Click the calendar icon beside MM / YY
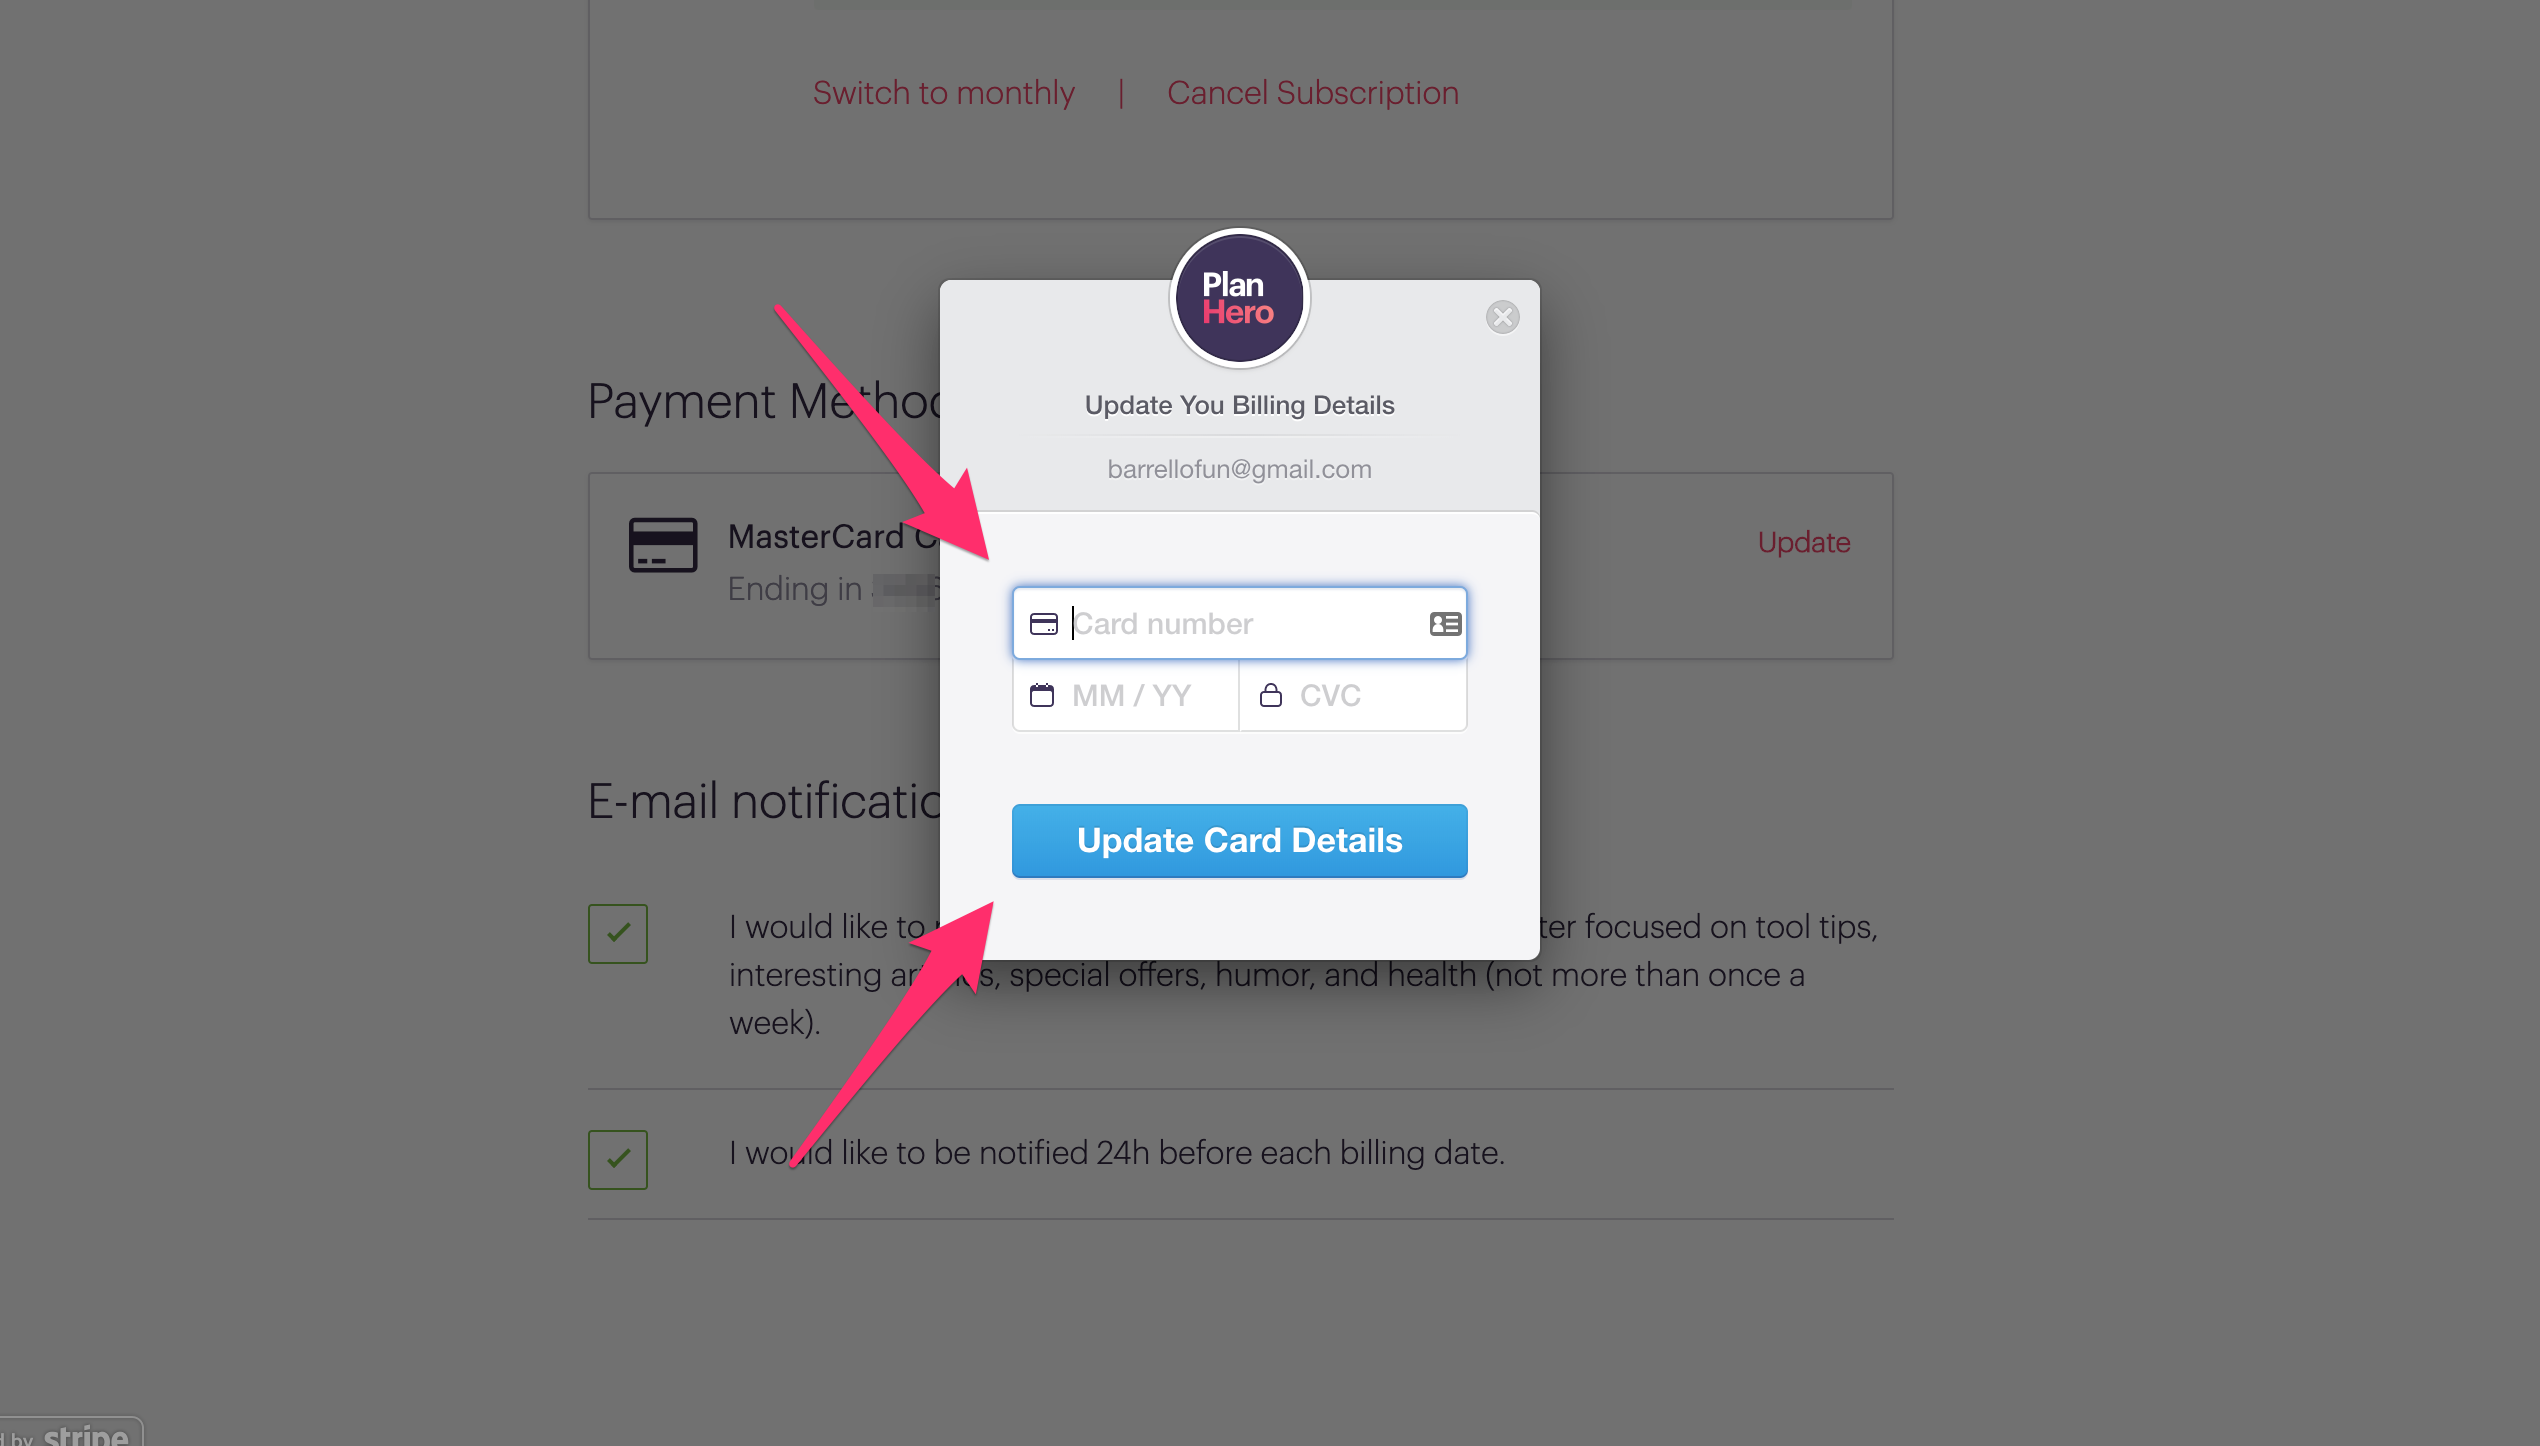The height and width of the screenshot is (1446, 2540). (x=1042, y=695)
